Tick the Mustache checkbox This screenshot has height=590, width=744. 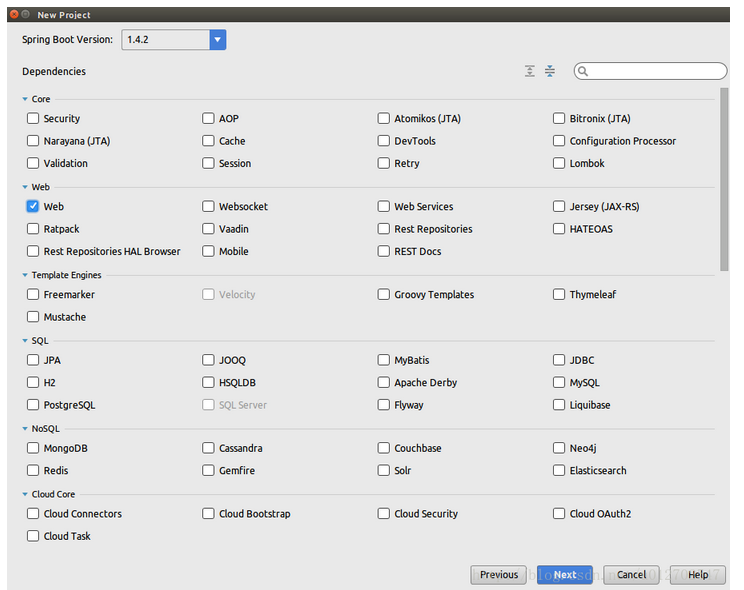click(33, 317)
